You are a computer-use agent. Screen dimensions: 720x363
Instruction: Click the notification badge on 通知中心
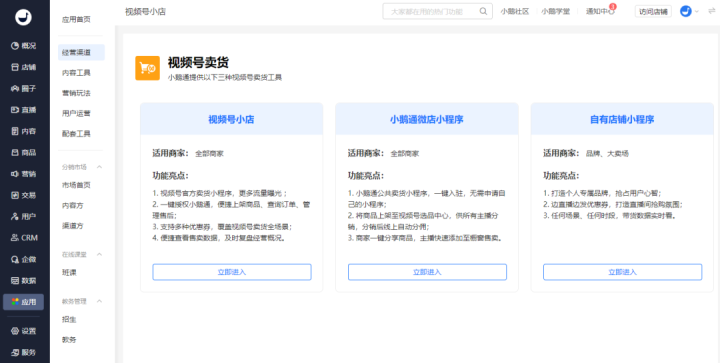[x=613, y=7]
